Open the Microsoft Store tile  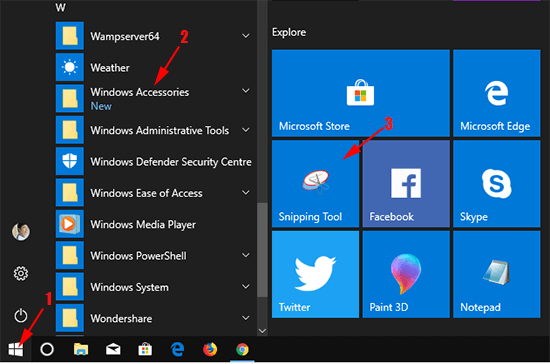[361, 93]
